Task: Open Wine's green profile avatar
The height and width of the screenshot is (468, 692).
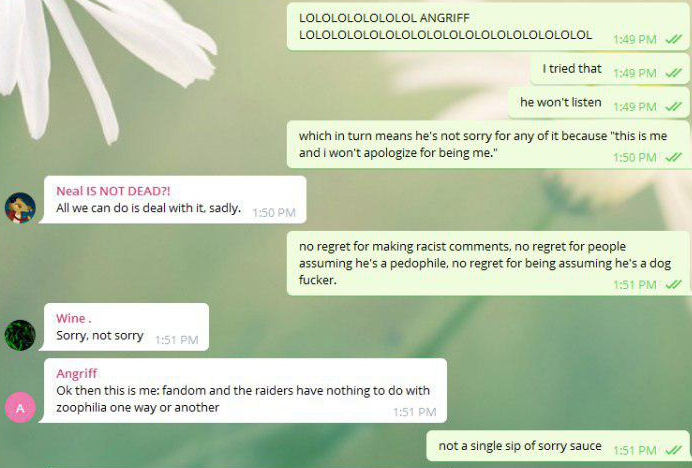Action: [20, 335]
